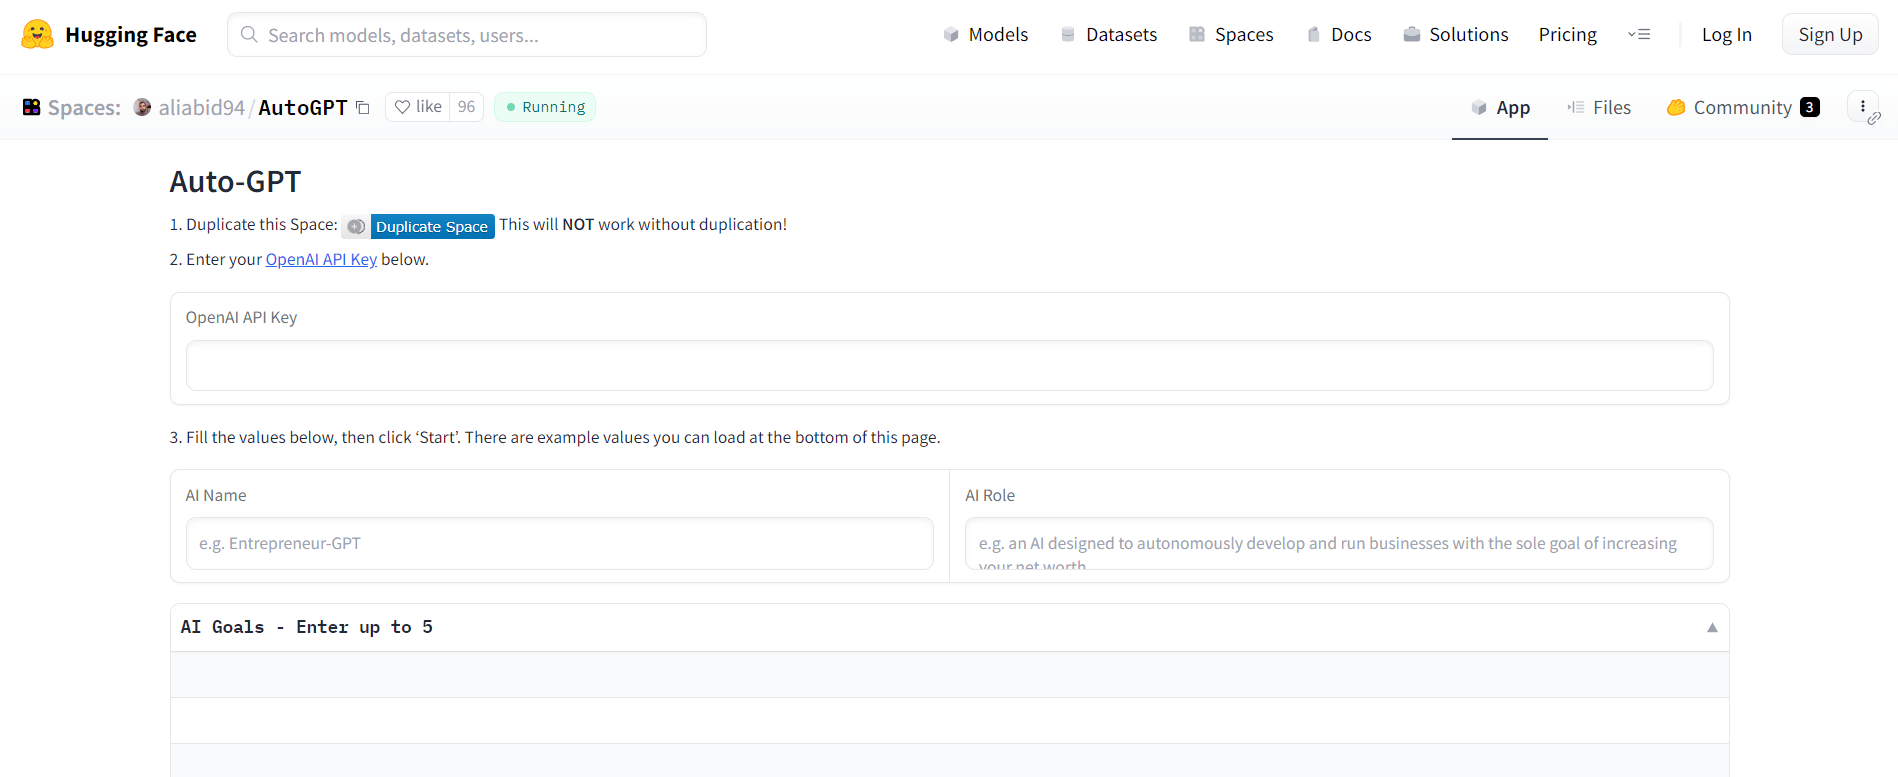Expand the Solutions menu
This screenshot has height=777, width=1898.
[x=1456, y=35]
